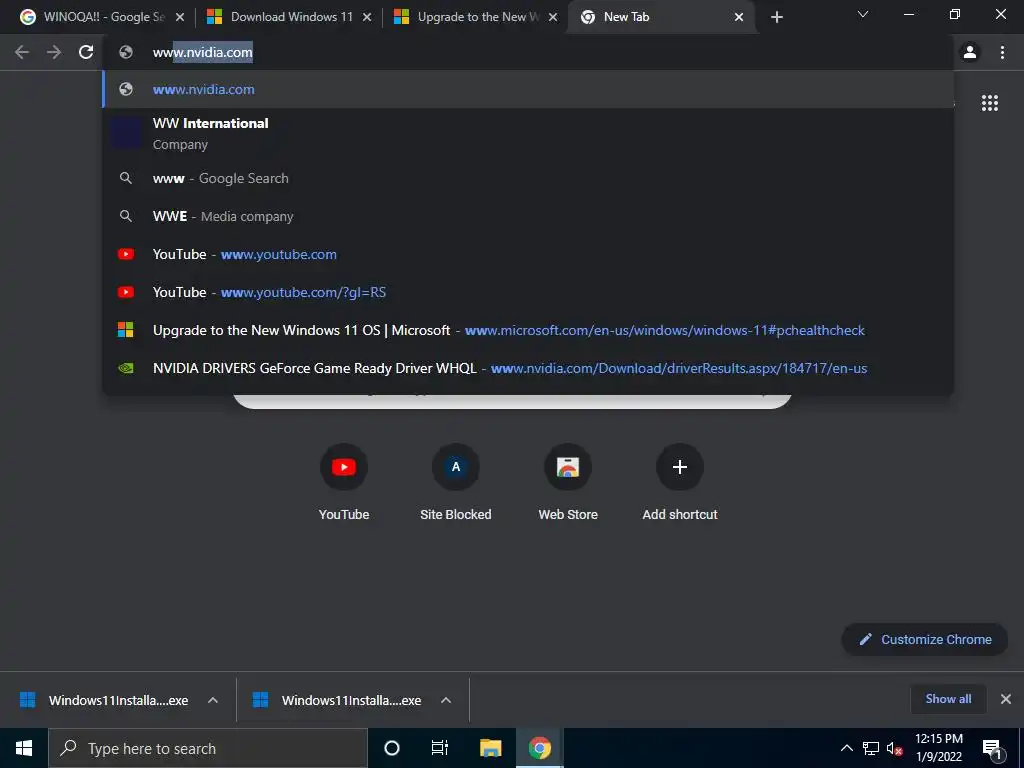Open File Explorer from the taskbar
Screen dimensions: 1024x768
(490, 748)
